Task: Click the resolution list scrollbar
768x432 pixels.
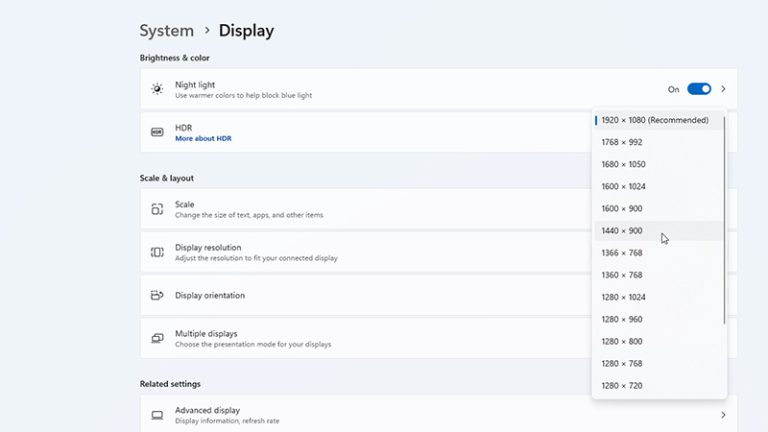Action: pyautogui.click(x=724, y=219)
